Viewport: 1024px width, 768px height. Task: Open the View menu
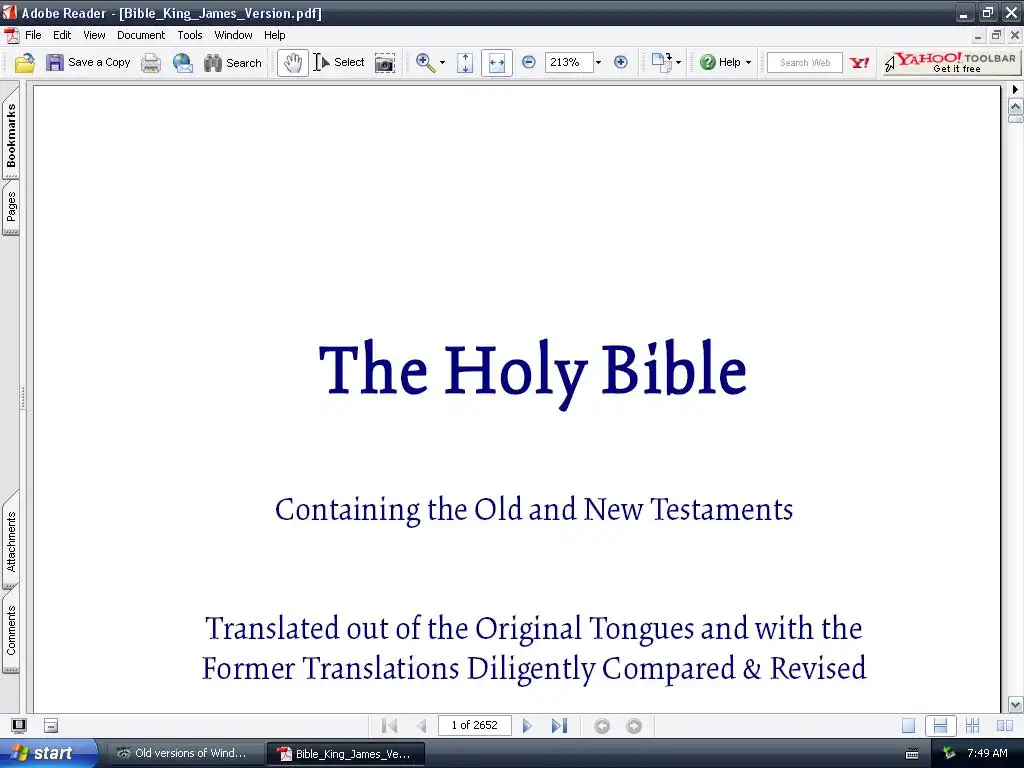tap(94, 35)
